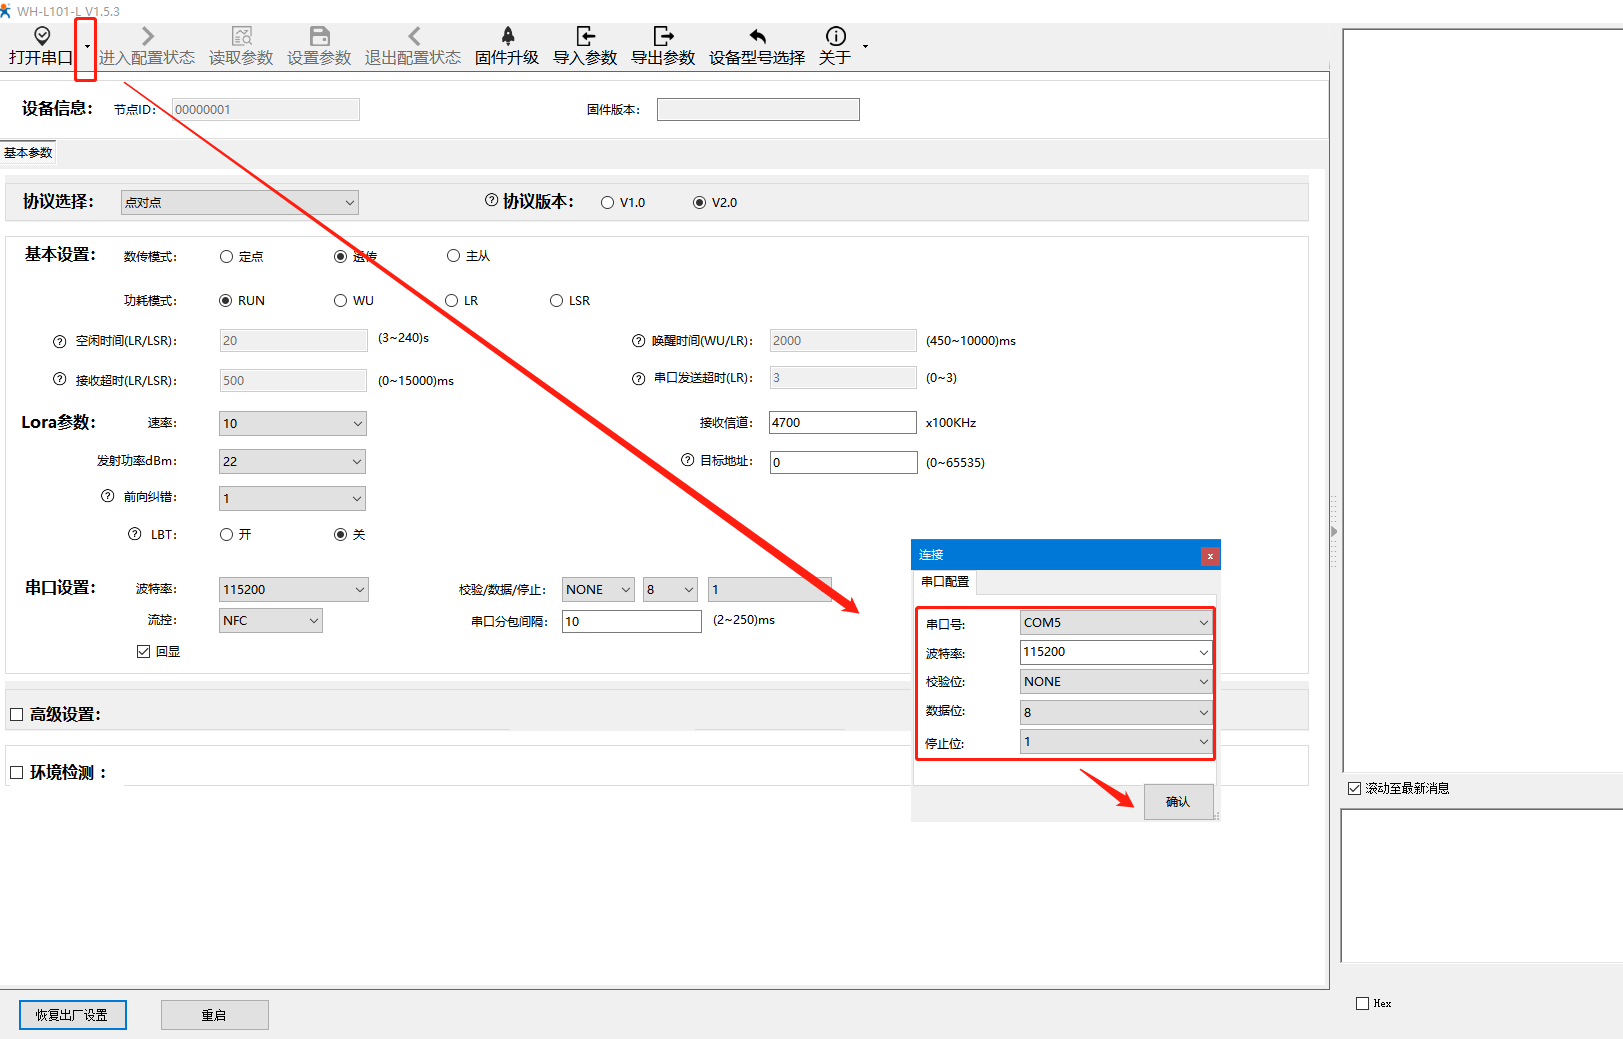This screenshot has width=1623, height=1039.
Task: Click the 打开串口 (open serial port) icon
Action: coord(41,37)
